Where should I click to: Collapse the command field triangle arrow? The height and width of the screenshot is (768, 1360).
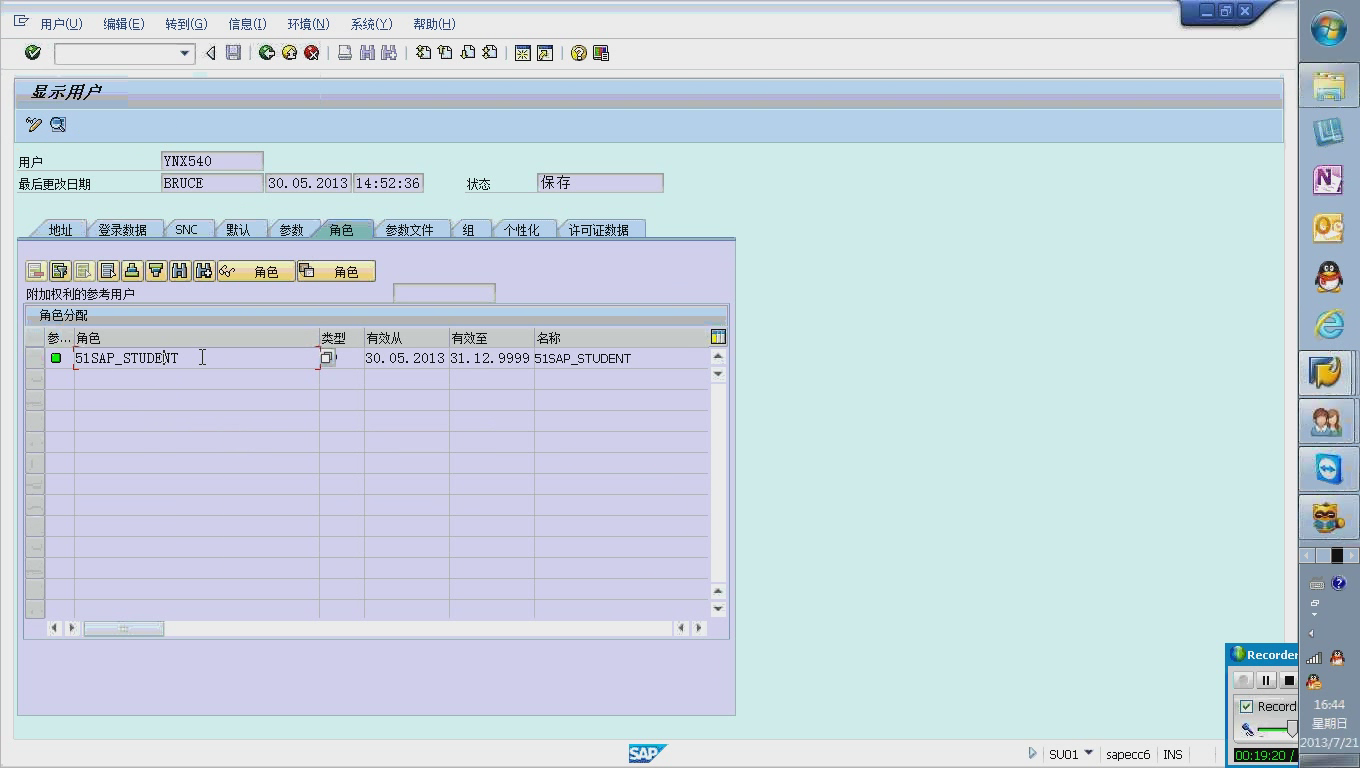pos(210,53)
